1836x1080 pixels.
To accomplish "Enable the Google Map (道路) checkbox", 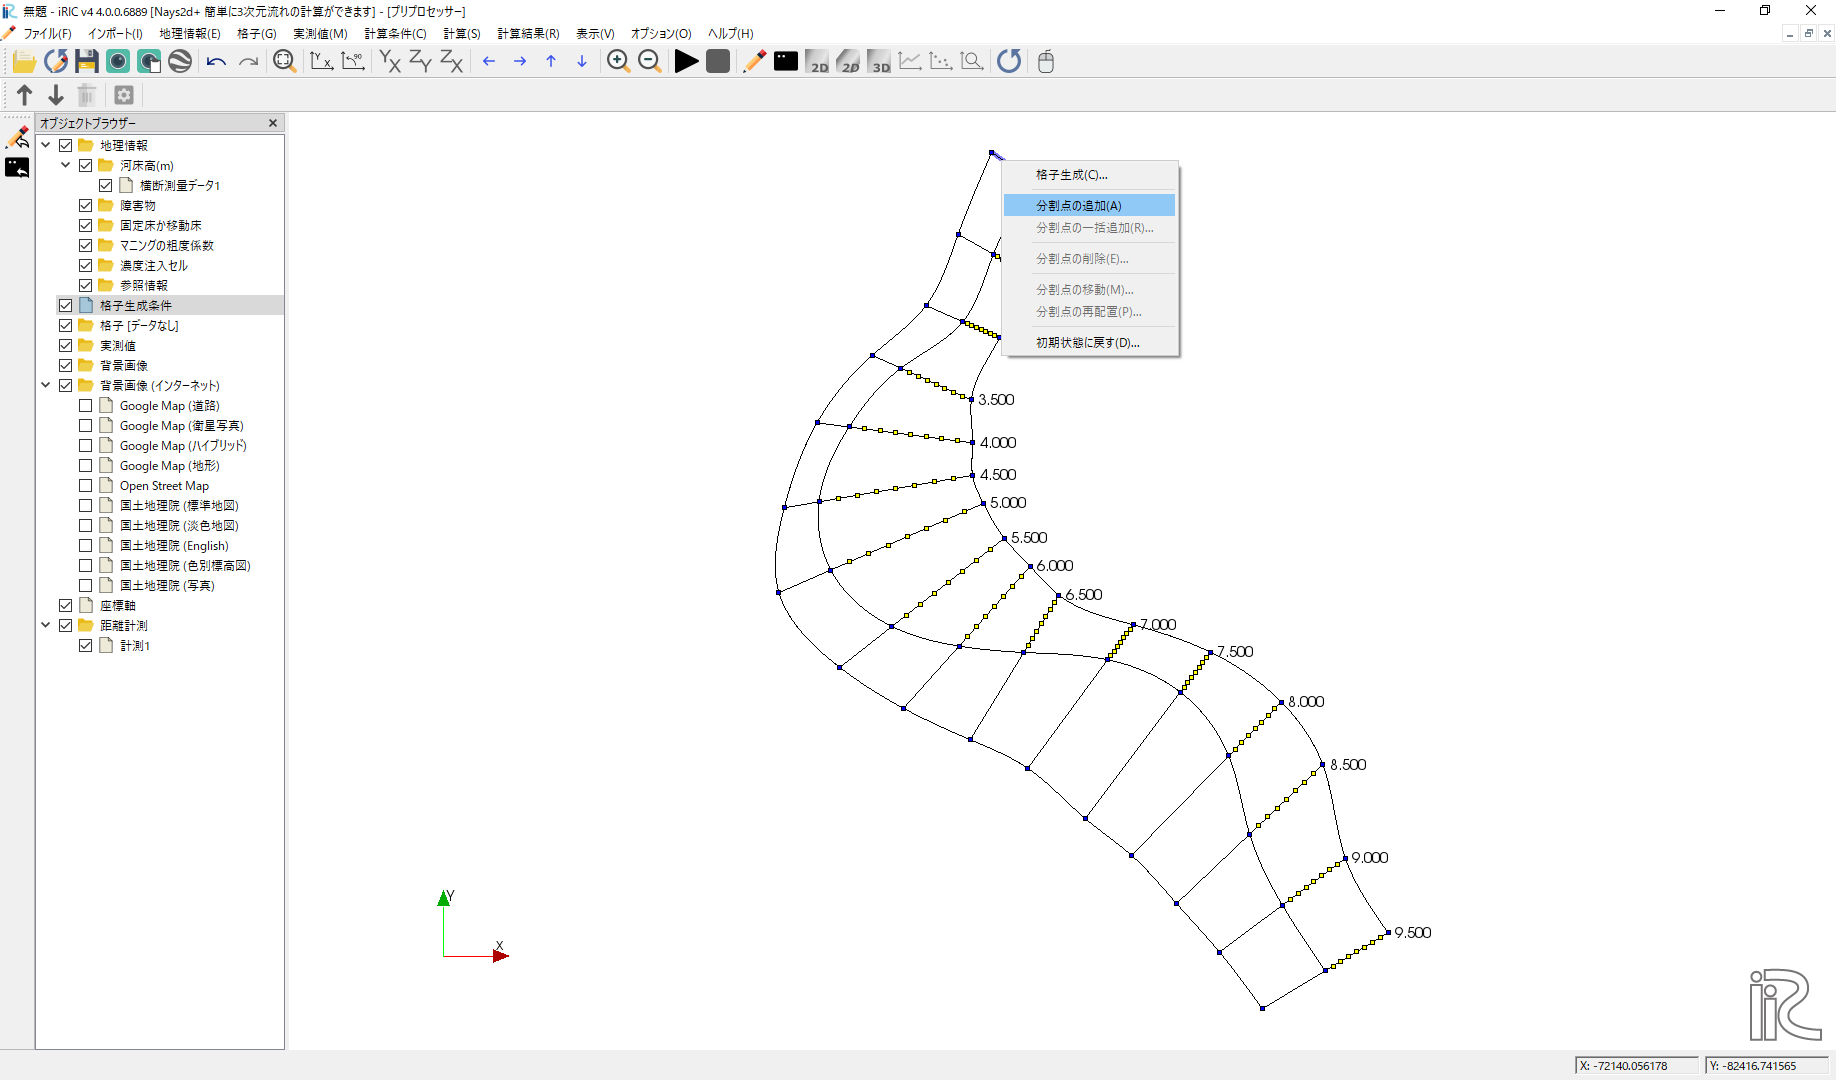I will [86, 406].
